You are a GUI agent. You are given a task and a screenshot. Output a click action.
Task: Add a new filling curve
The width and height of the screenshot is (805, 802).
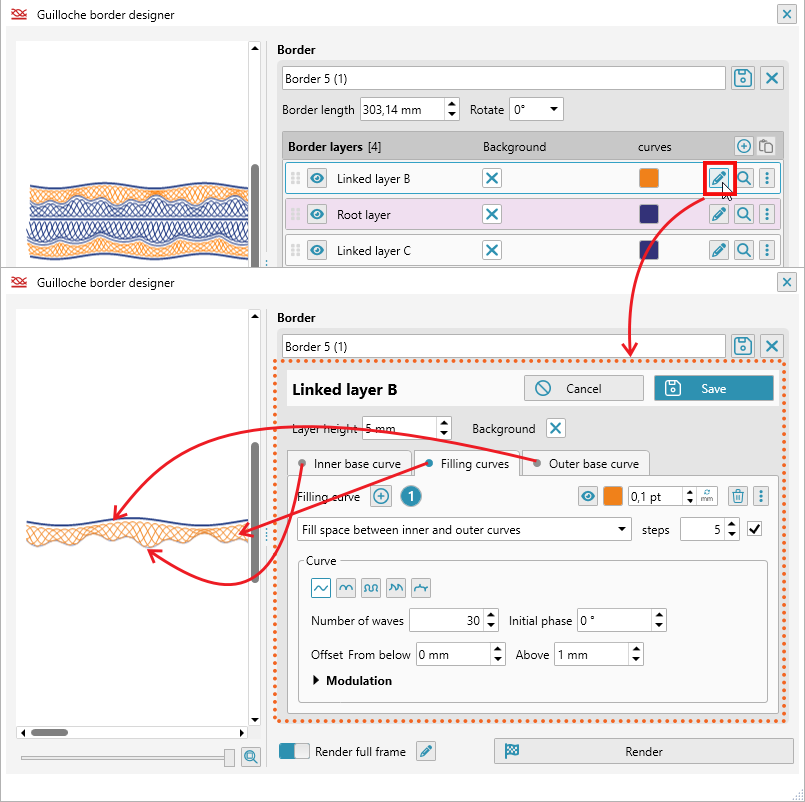(381, 496)
